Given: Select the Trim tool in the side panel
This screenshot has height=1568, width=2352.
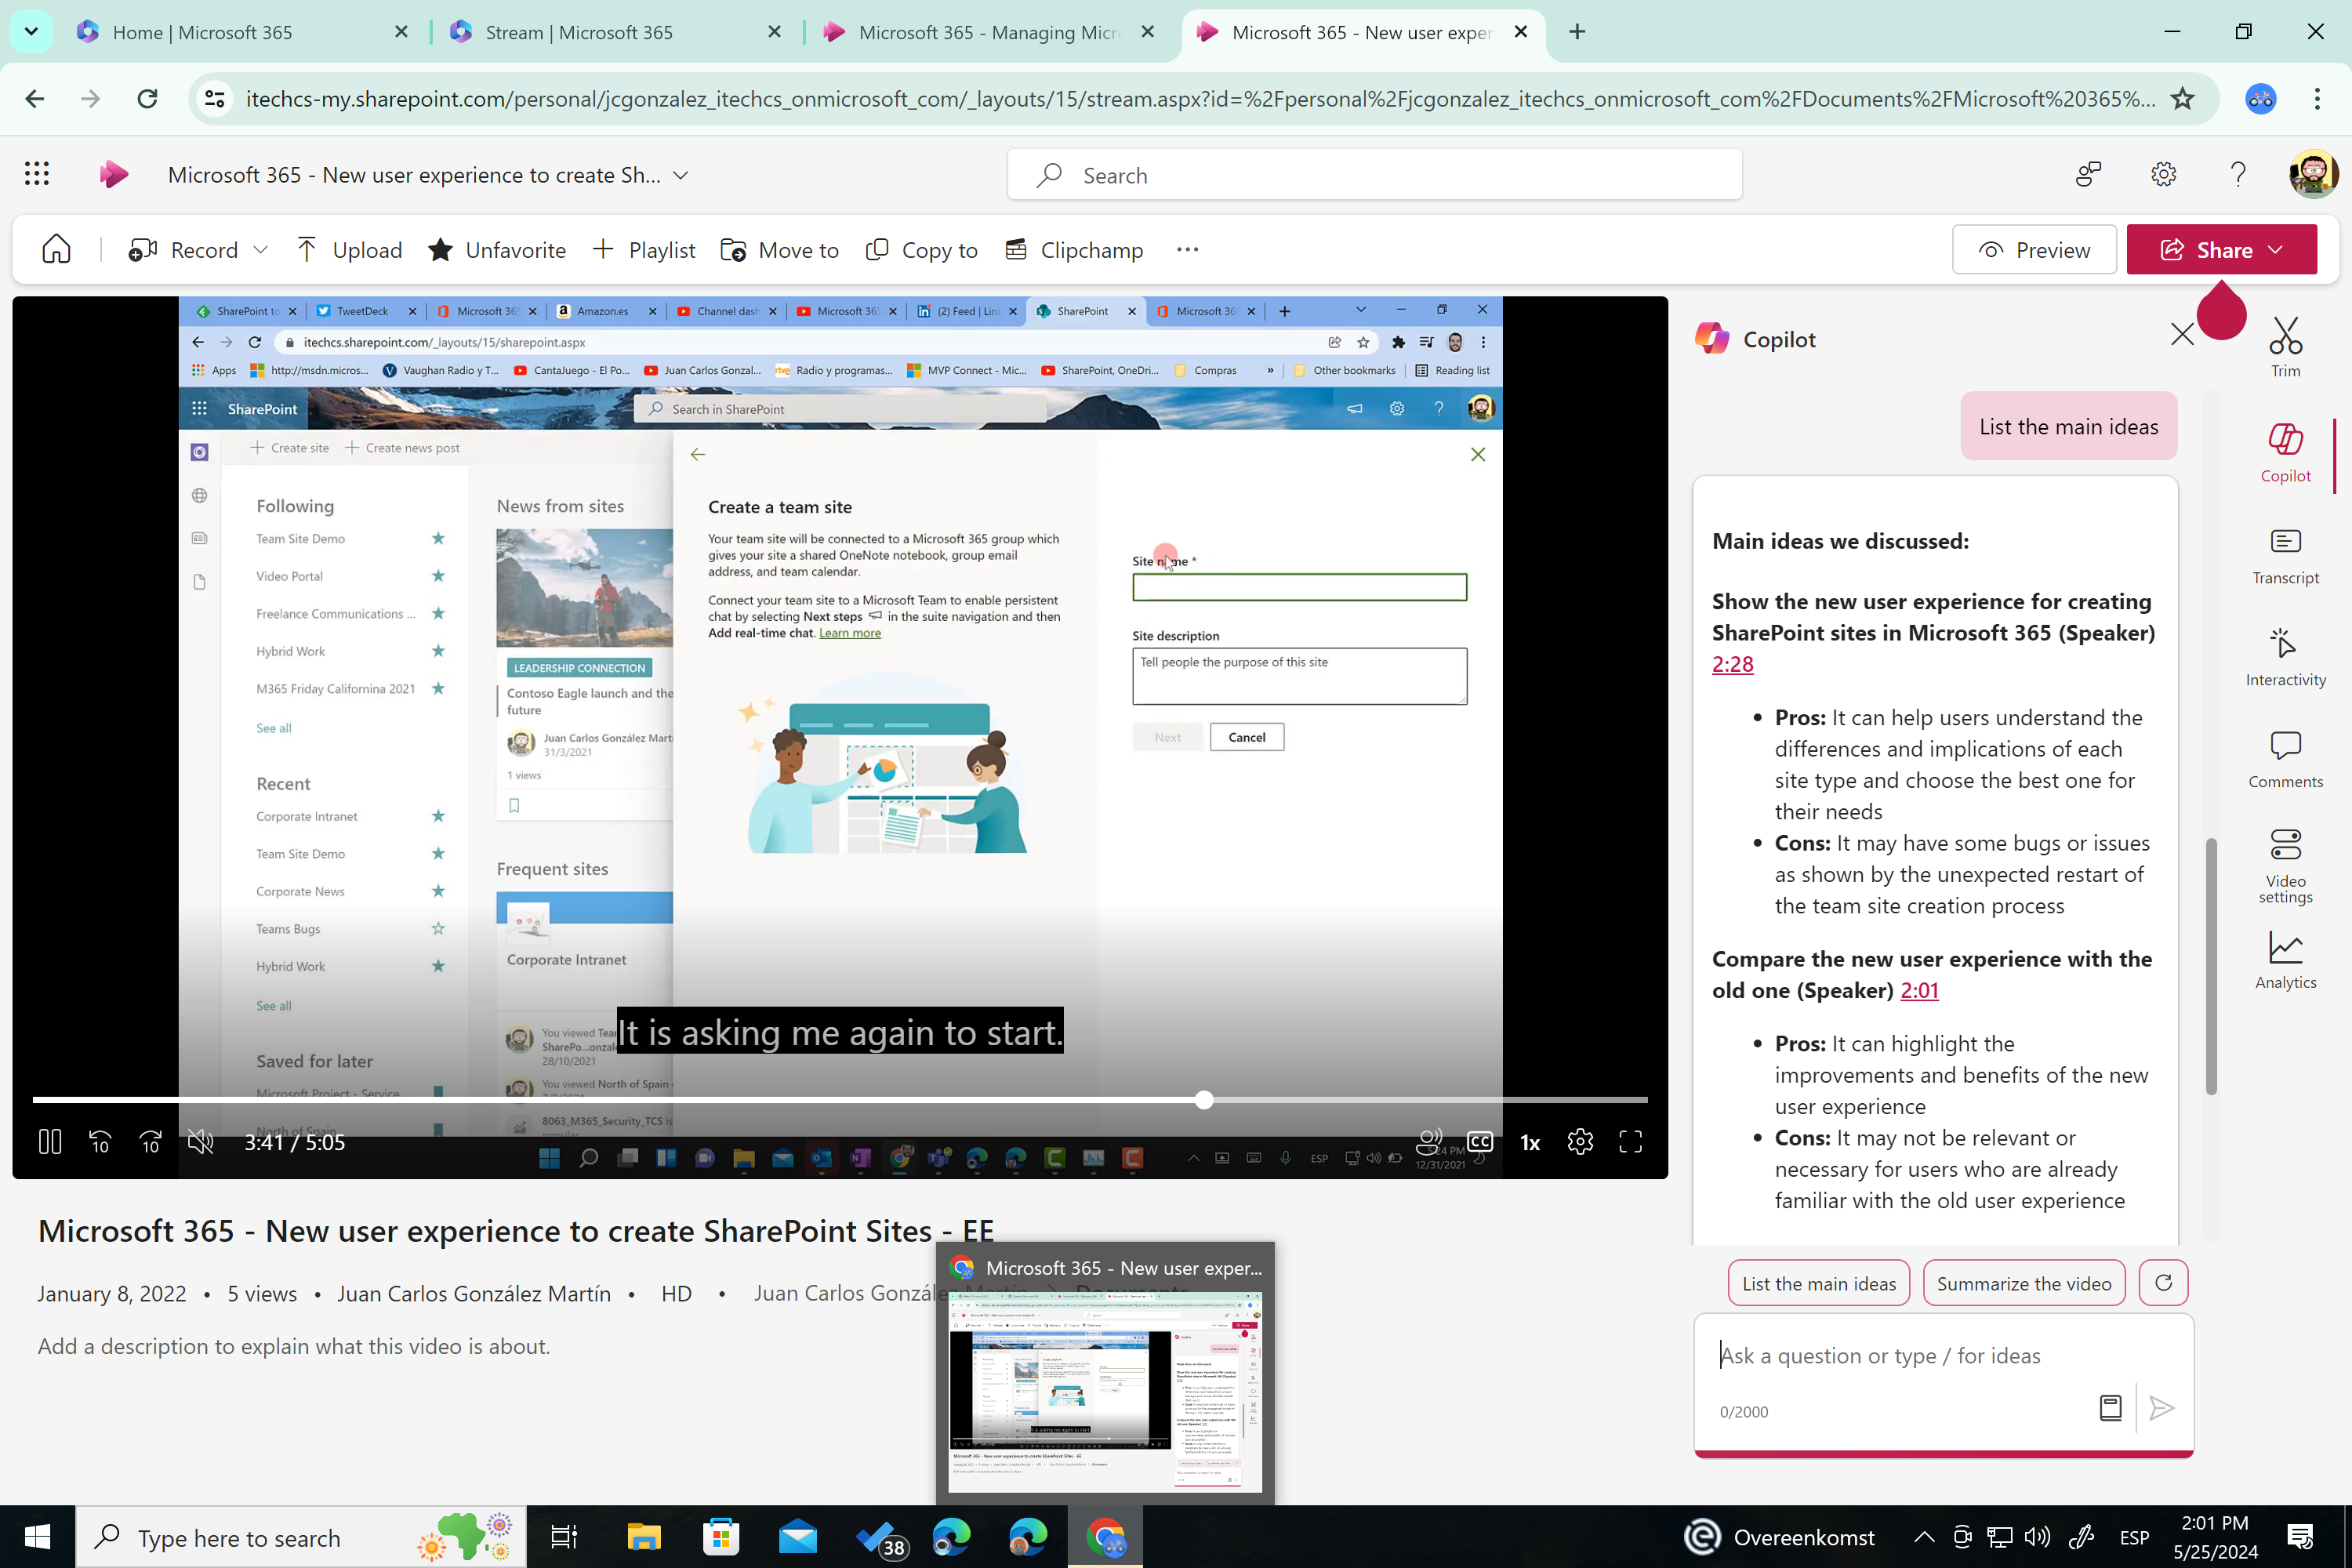Looking at the screenshot, I should (x=2286, y=345).
